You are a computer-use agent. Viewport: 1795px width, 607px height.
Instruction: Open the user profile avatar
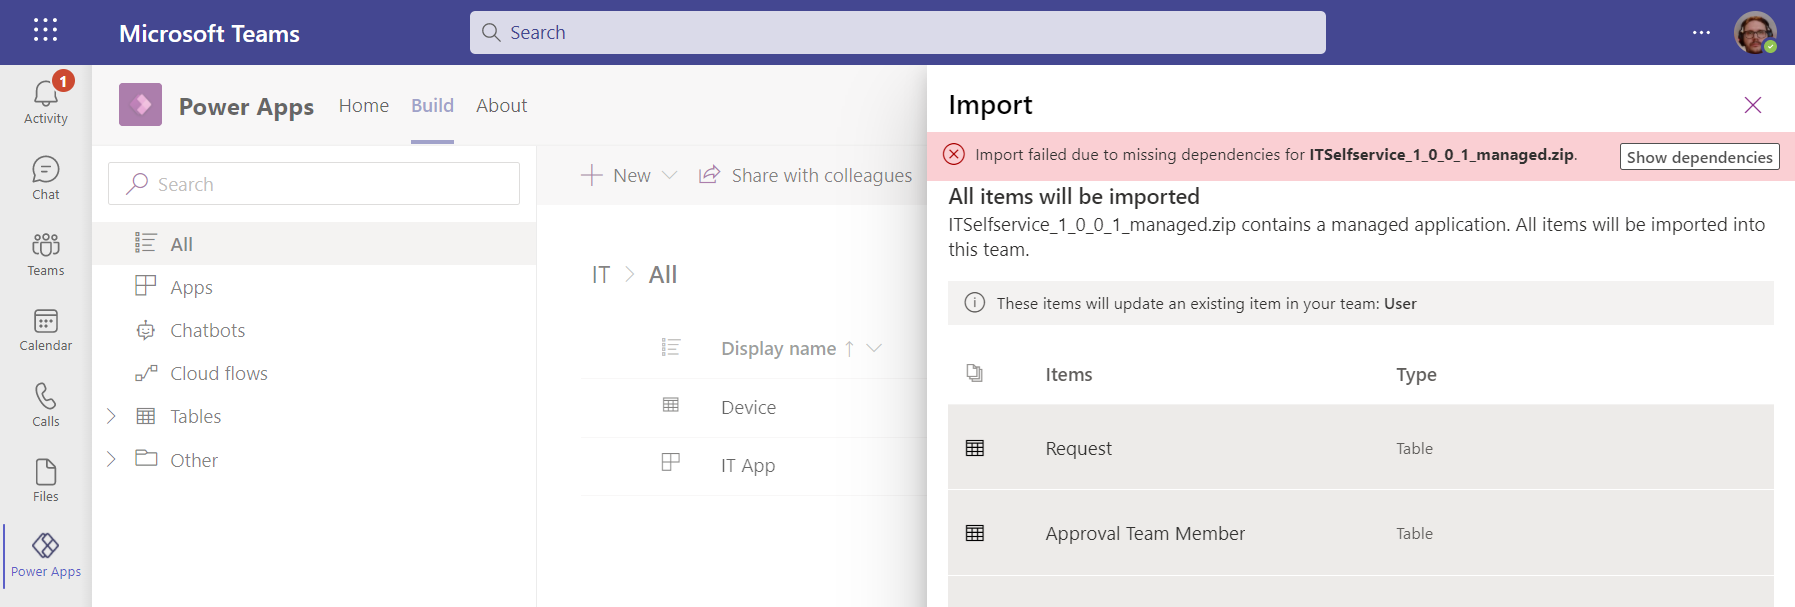click(x=1755, y=32)
